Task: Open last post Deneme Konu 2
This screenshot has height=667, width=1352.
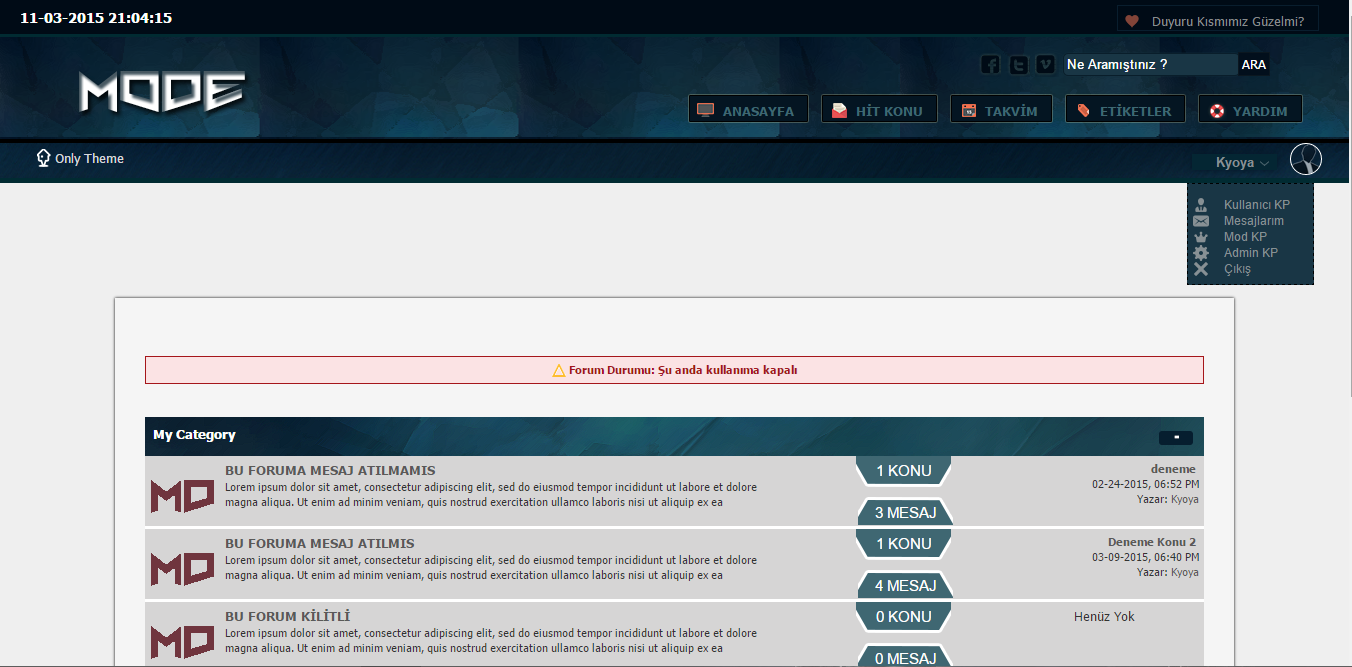Action: [1151, 542]
